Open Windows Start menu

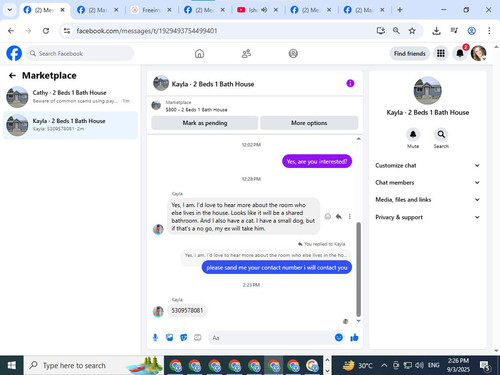tap(12, 366)
